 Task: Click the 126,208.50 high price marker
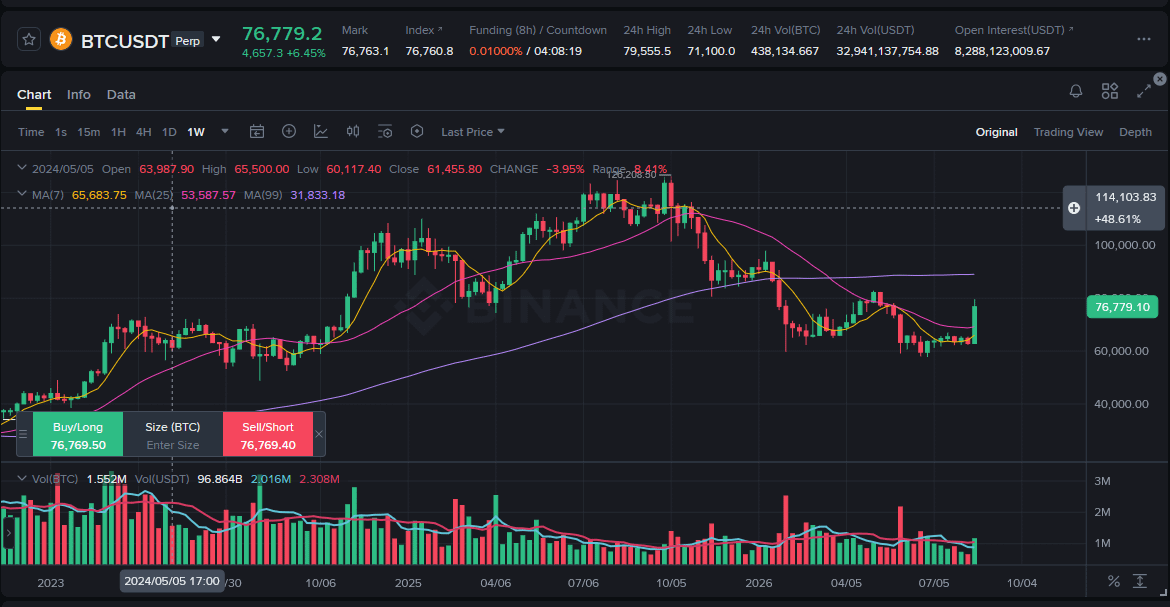point(631,174)
